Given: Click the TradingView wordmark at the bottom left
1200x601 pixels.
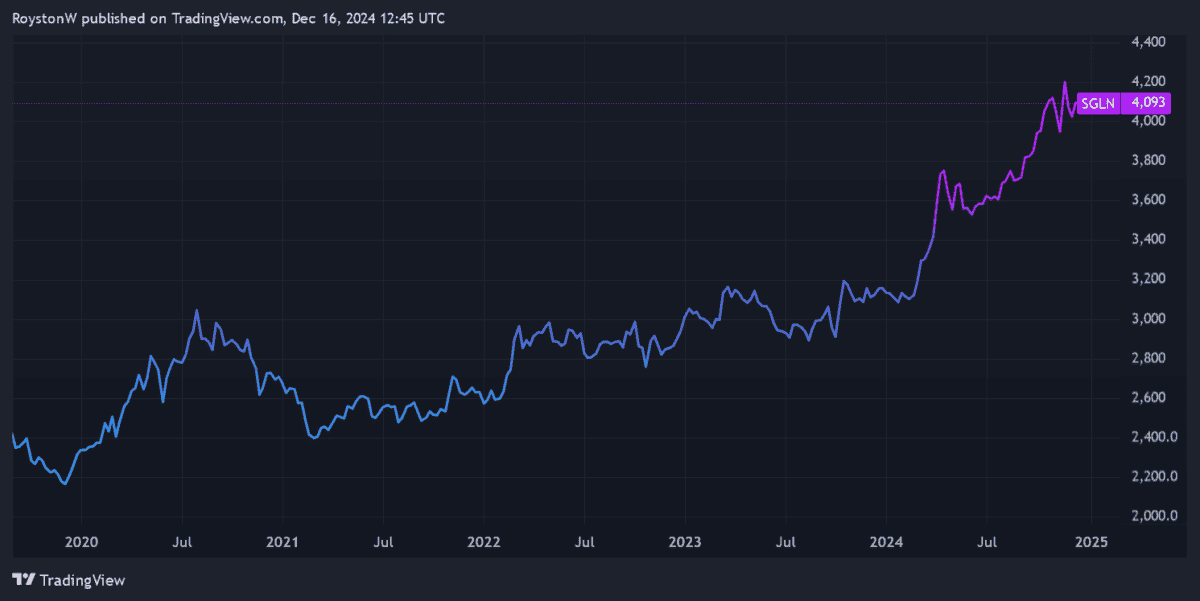Looking at the screenshot, I should point(83,580).
